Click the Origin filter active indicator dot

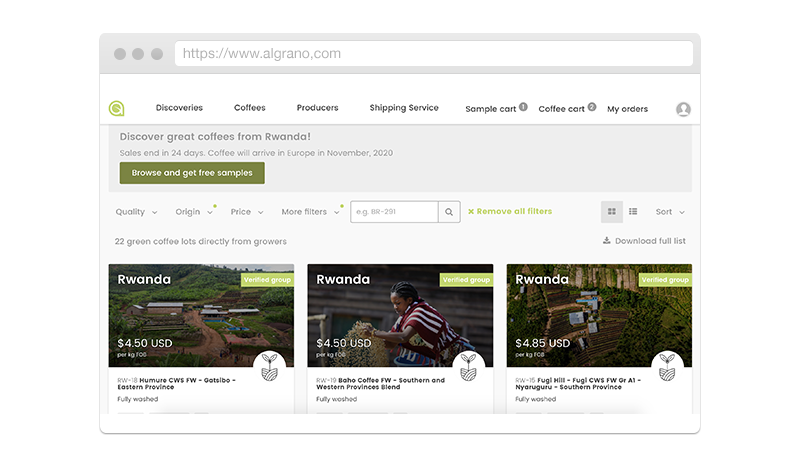[x=215, y=206]
